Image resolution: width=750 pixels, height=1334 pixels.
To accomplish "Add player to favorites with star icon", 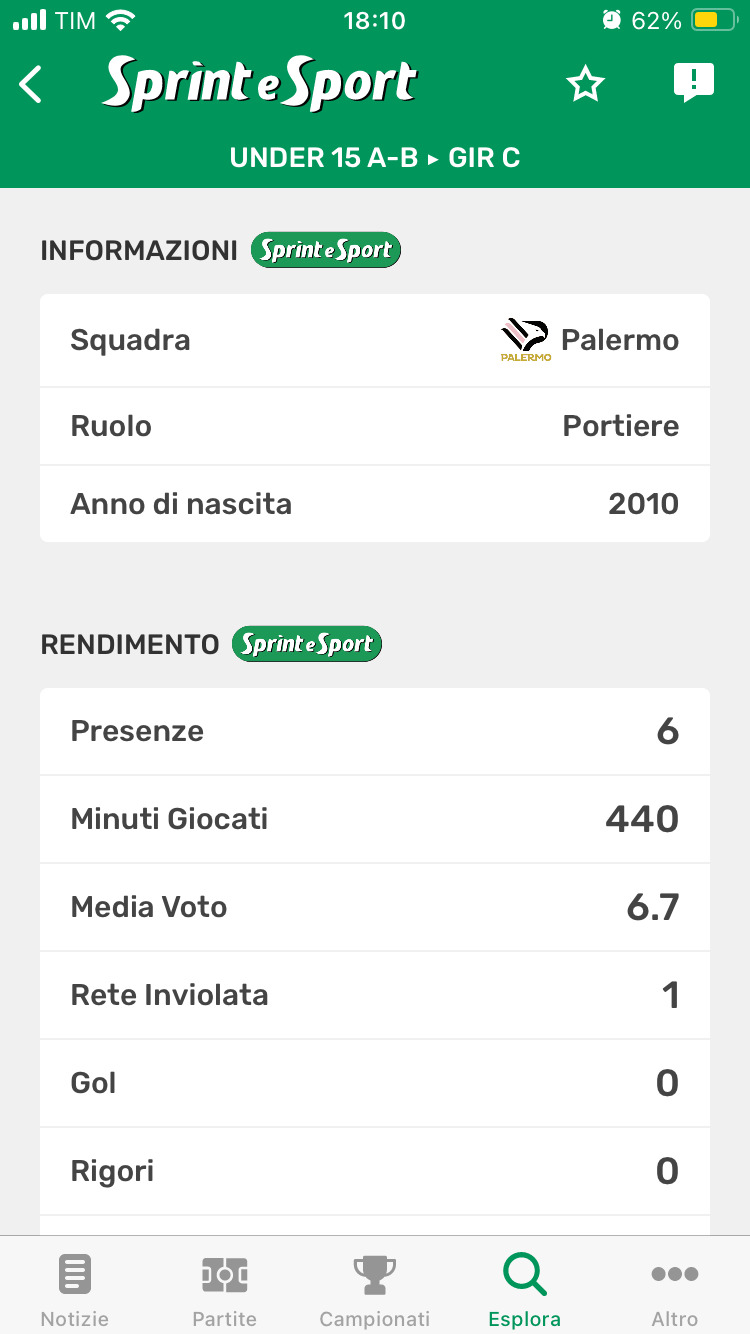I will (585, 85).
